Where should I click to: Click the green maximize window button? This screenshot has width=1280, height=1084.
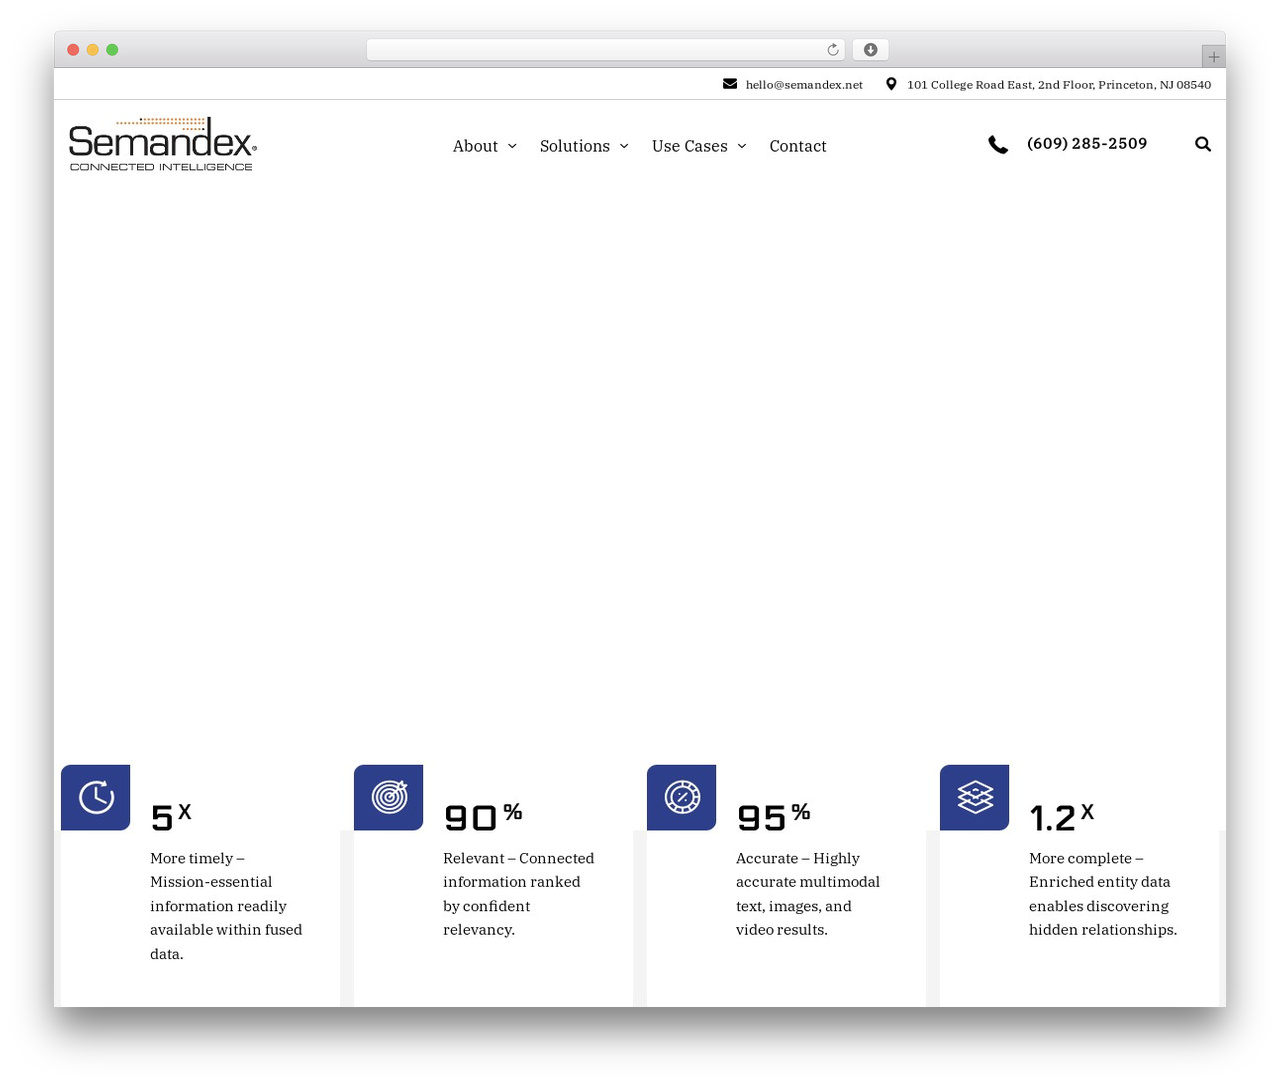click(x=112, y=50)
